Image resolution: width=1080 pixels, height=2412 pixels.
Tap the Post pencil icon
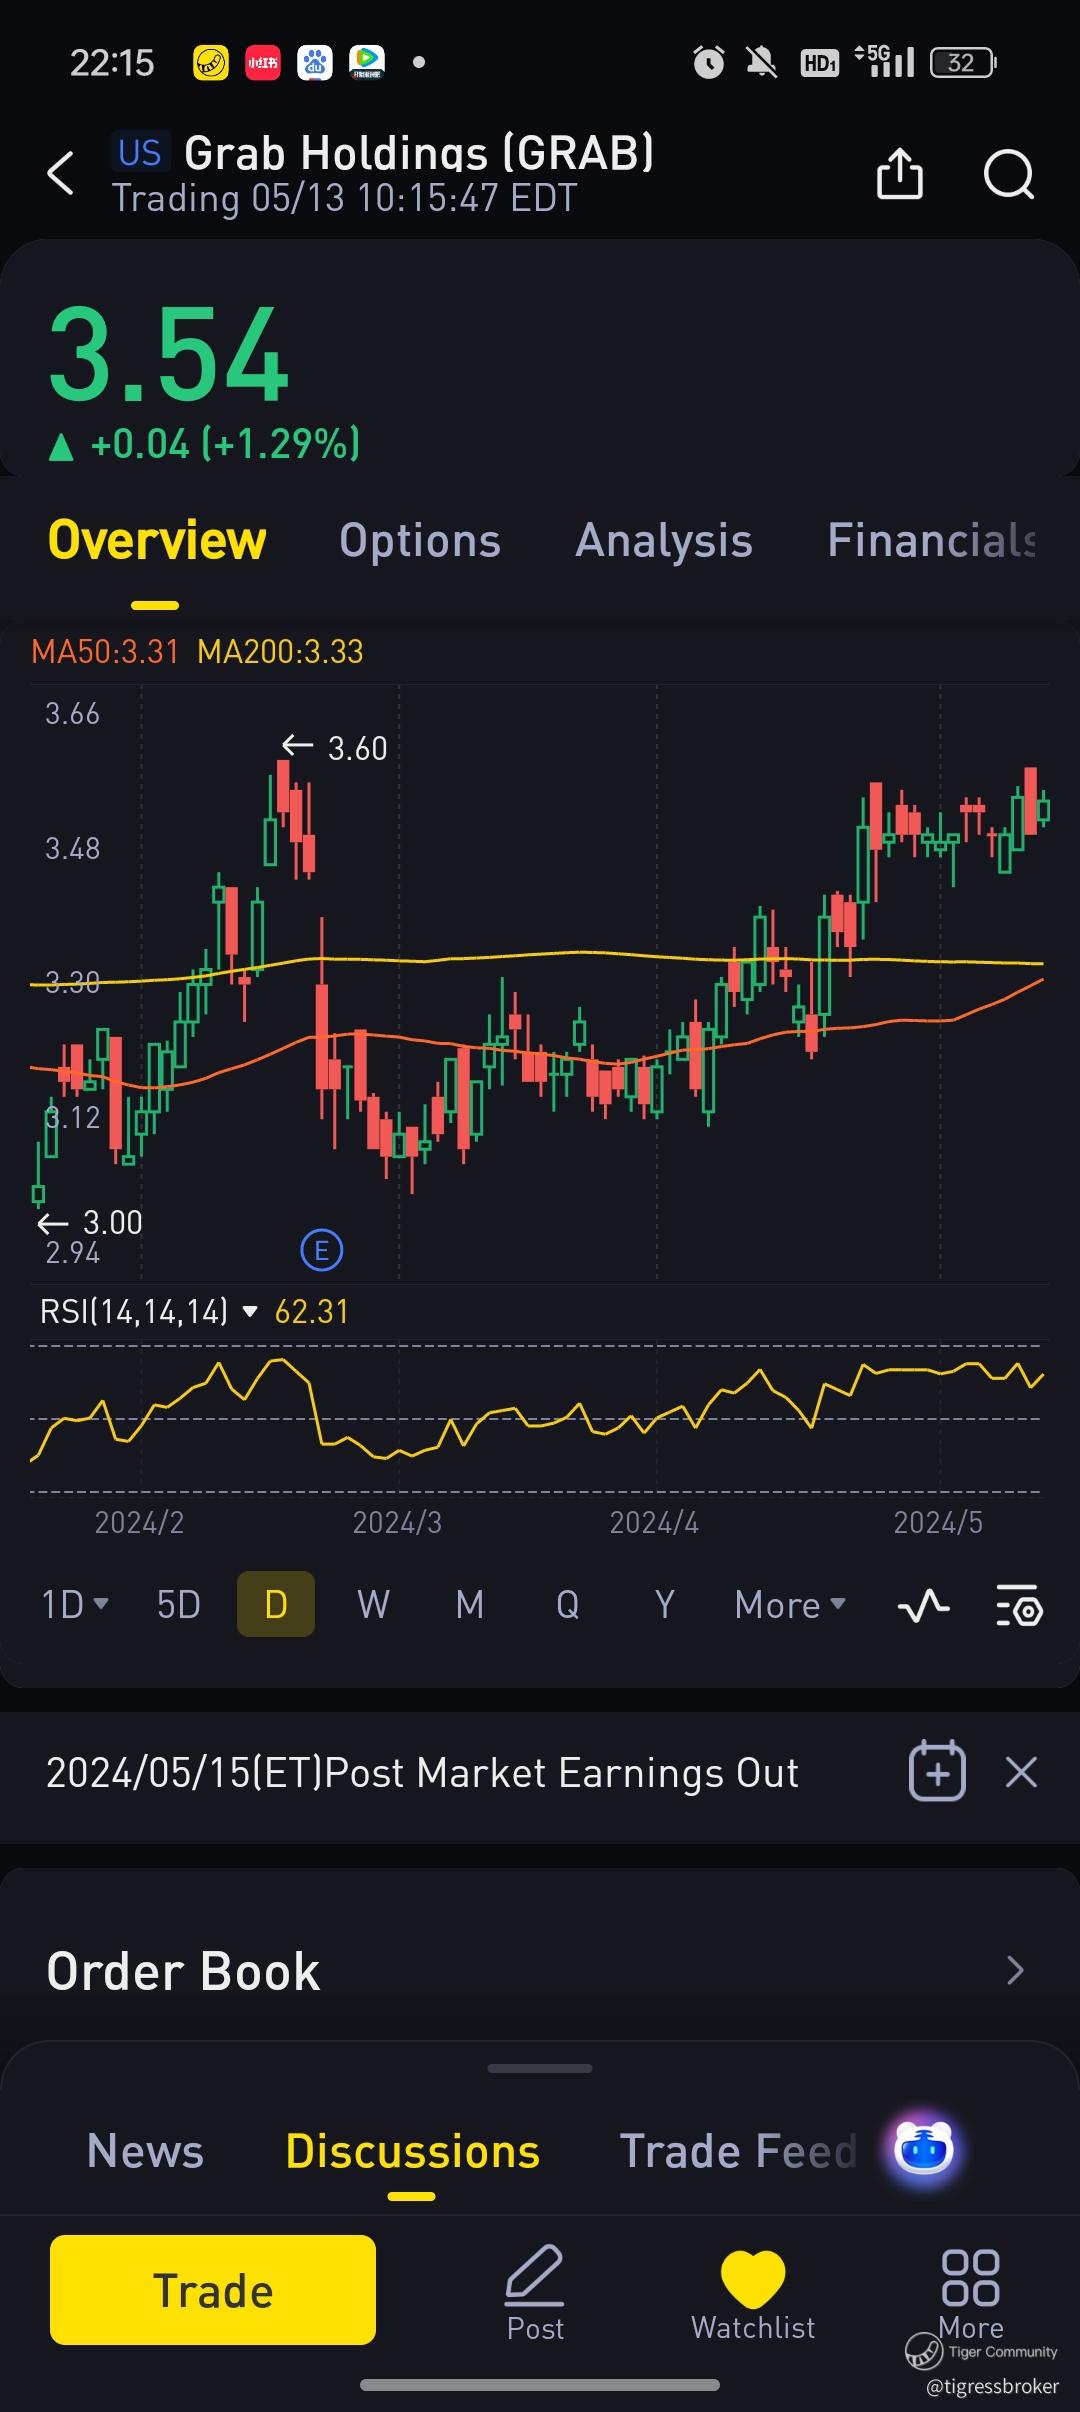tap(535, 2292)
